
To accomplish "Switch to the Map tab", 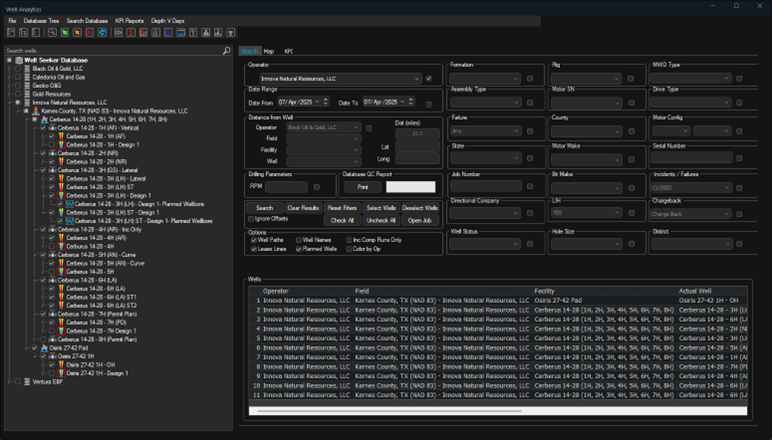I will click(x=269, y=51).
